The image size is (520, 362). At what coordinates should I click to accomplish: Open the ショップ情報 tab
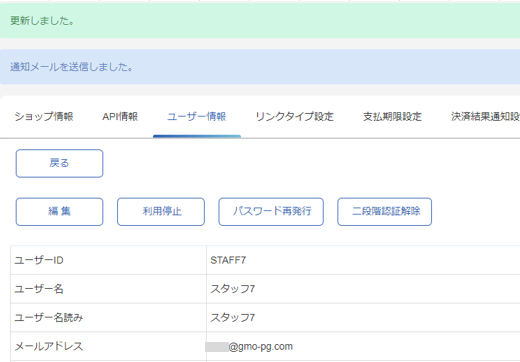click(x=44, y=116)
